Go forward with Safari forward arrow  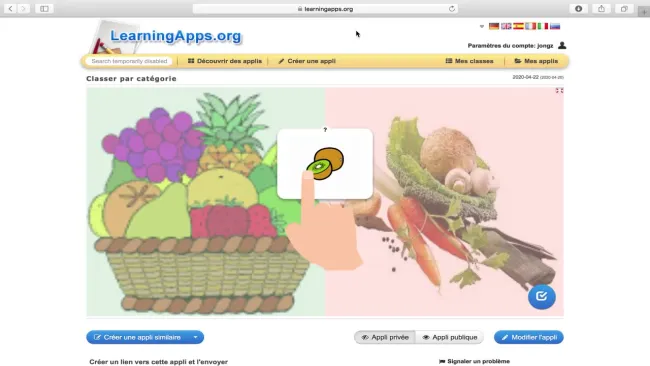click(24, 9)
